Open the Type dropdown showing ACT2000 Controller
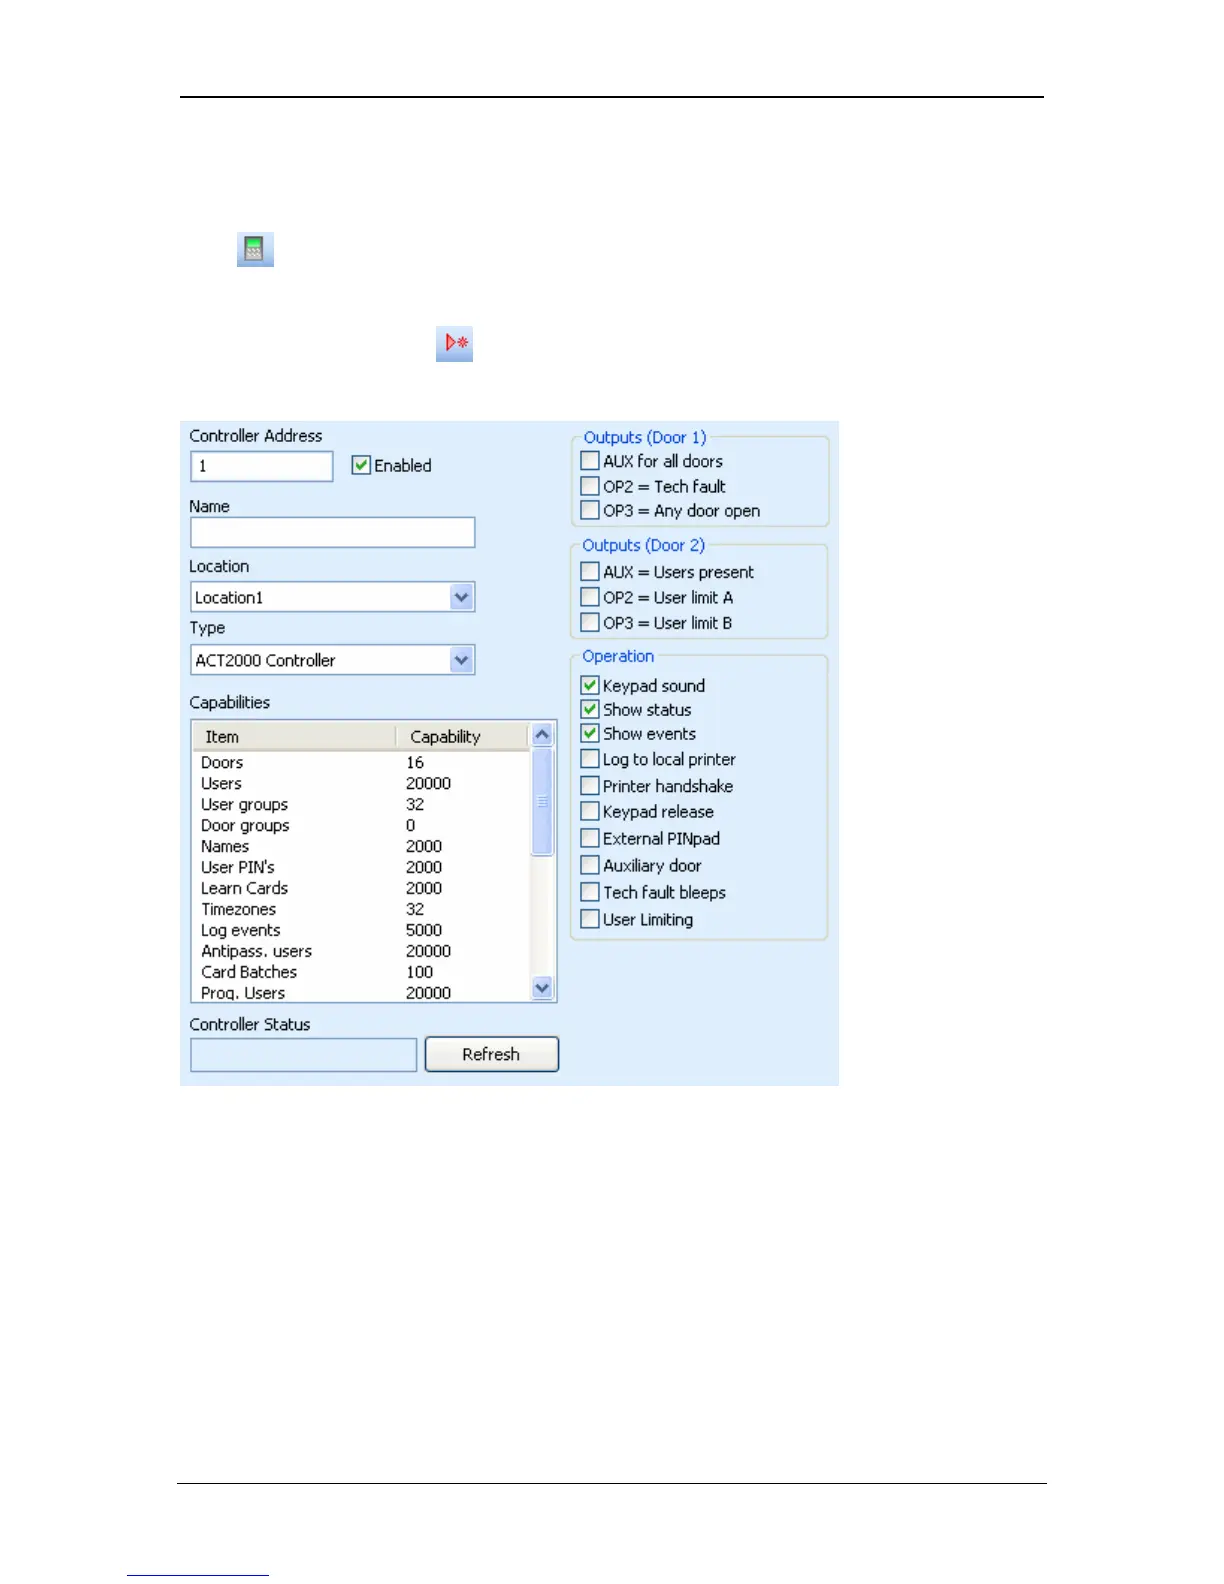 [x=461, y=660]
